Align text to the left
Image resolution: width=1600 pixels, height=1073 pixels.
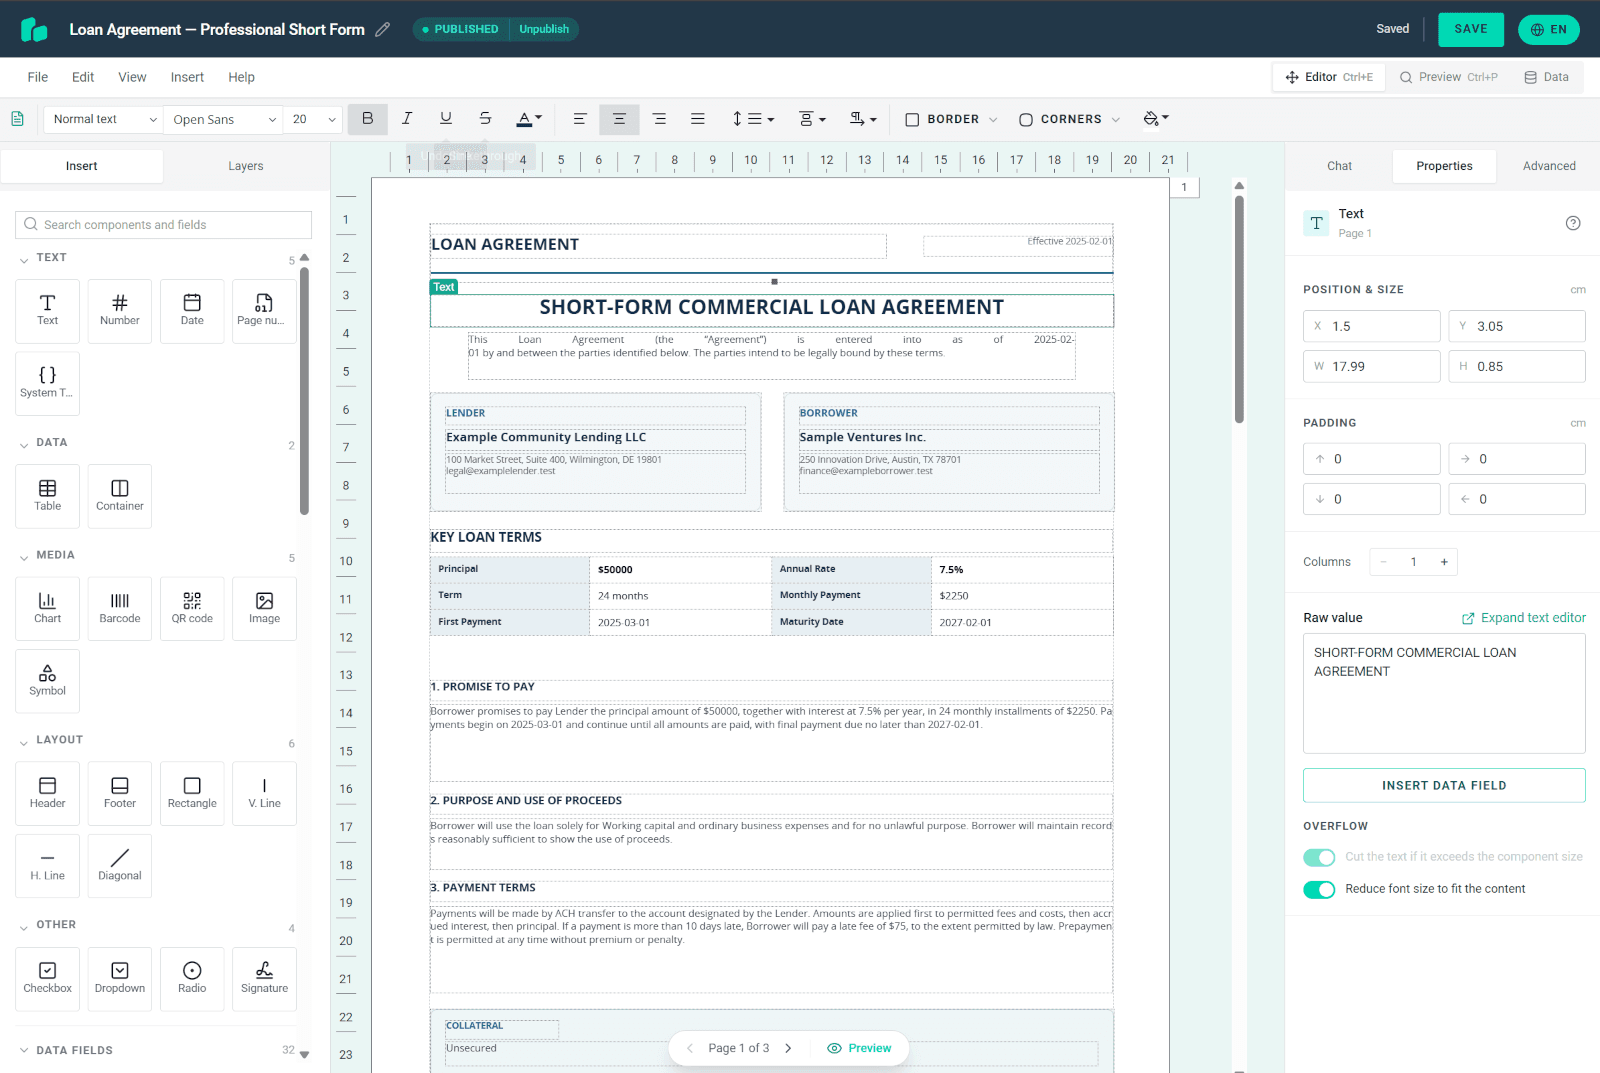pos(580,119)
